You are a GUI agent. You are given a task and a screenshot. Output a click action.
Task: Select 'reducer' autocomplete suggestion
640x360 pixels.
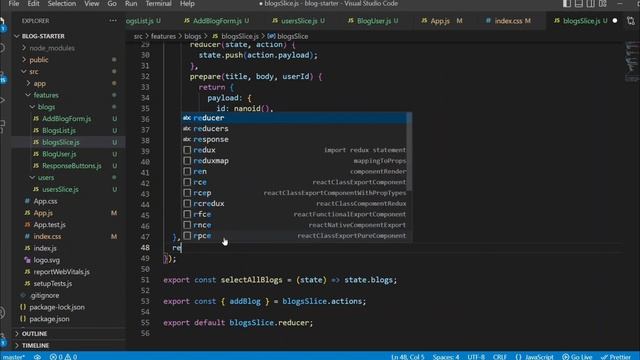(294, 118)
